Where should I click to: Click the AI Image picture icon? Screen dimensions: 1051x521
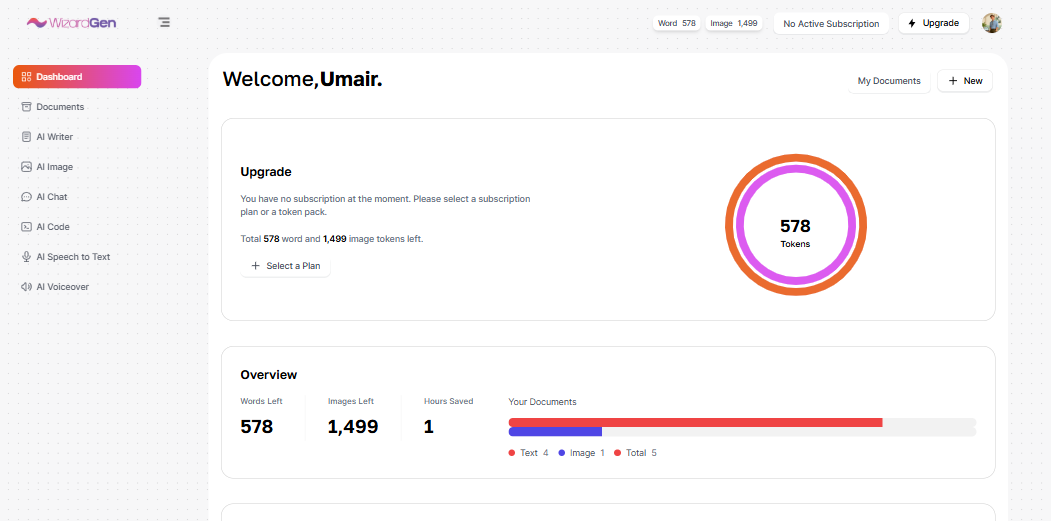[26, 167]
